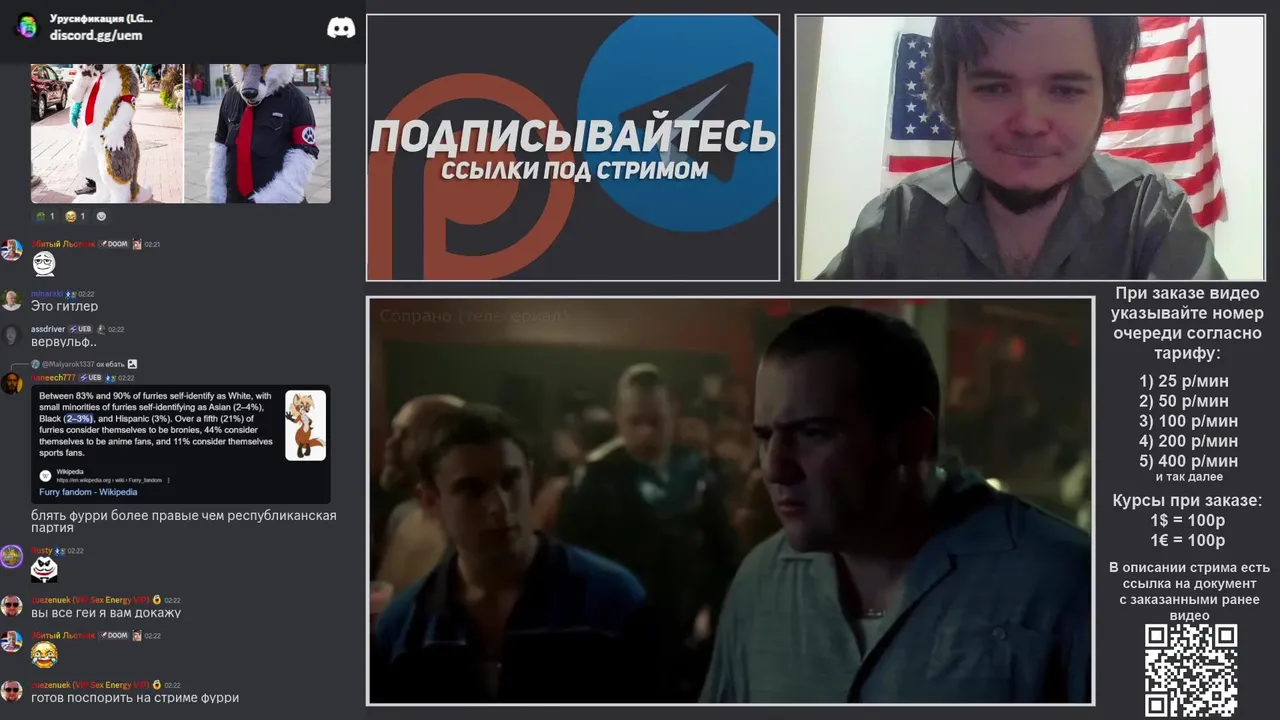Open the left attached image with the white fursuit

[x=107, y=133]
